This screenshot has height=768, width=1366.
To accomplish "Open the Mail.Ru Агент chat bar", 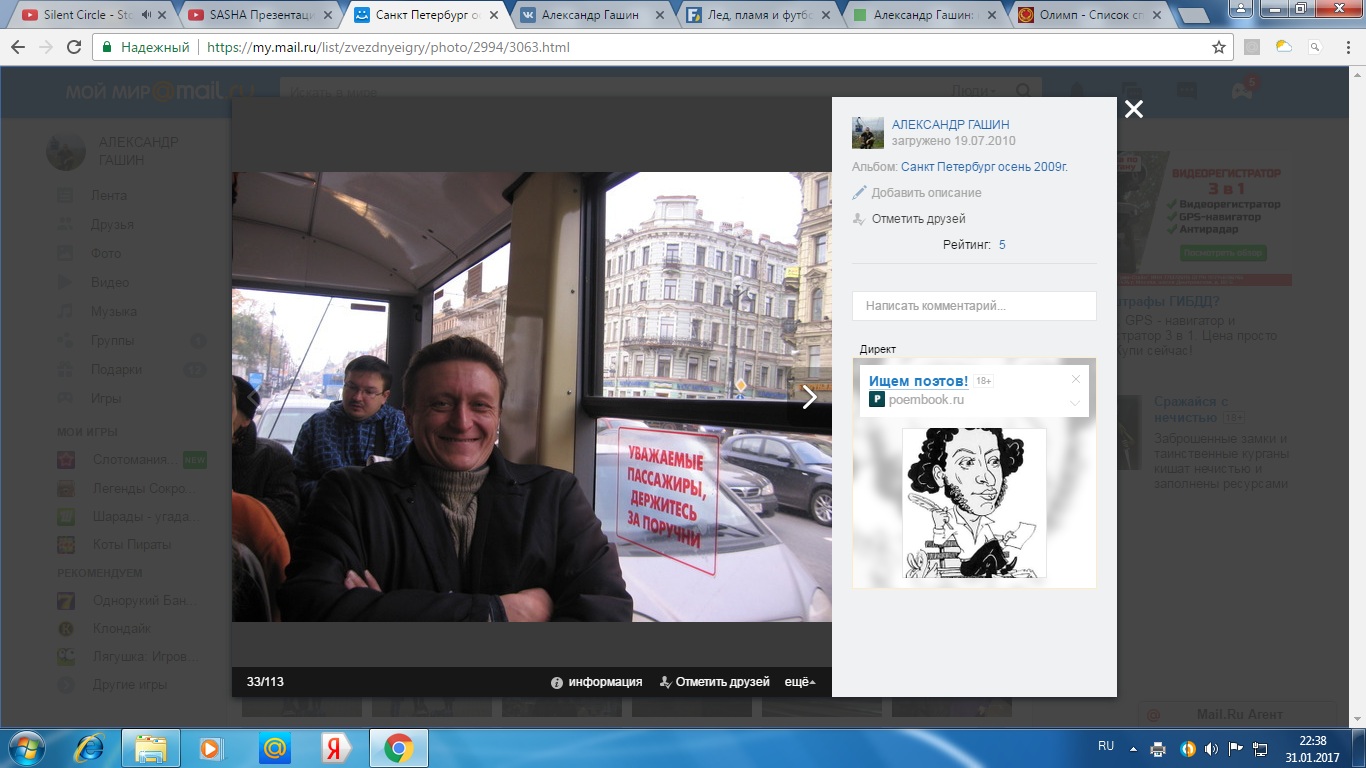I will click(1238, 715).
